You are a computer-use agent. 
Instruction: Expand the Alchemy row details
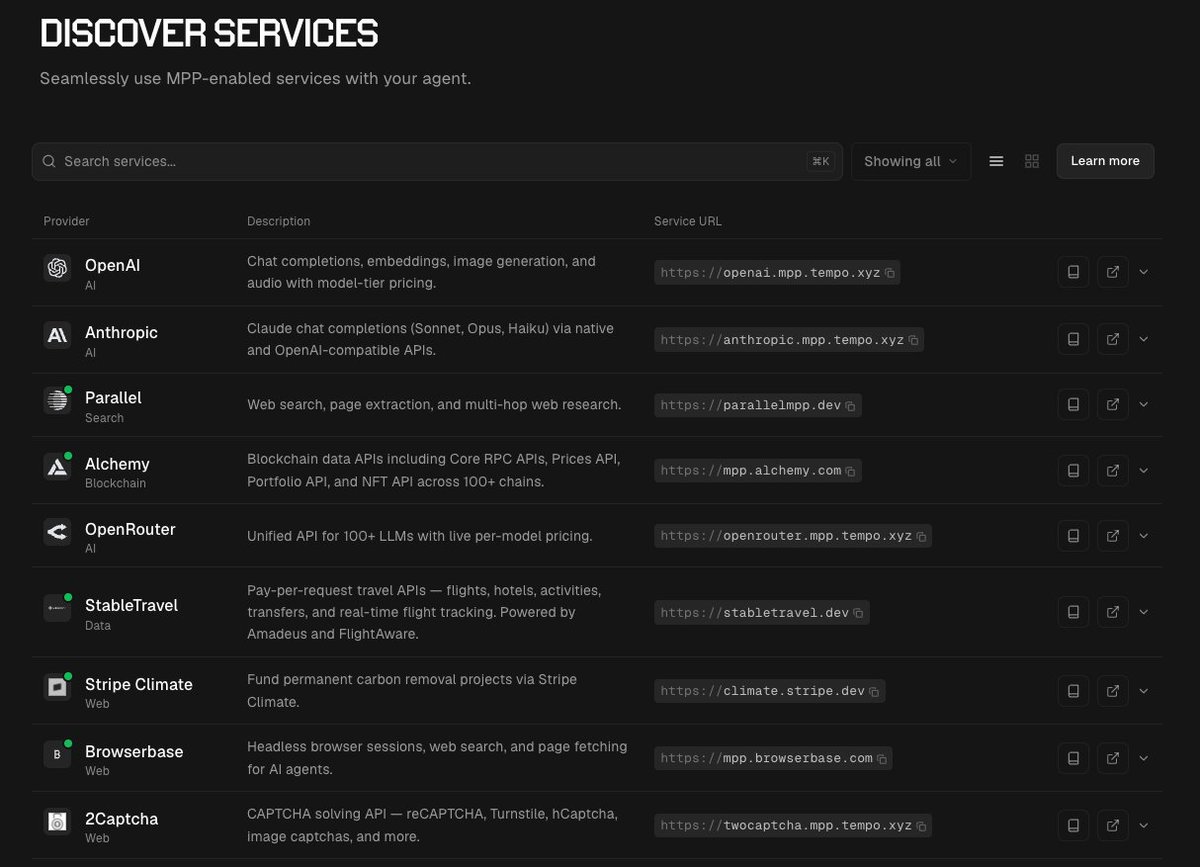point(1144,470)
